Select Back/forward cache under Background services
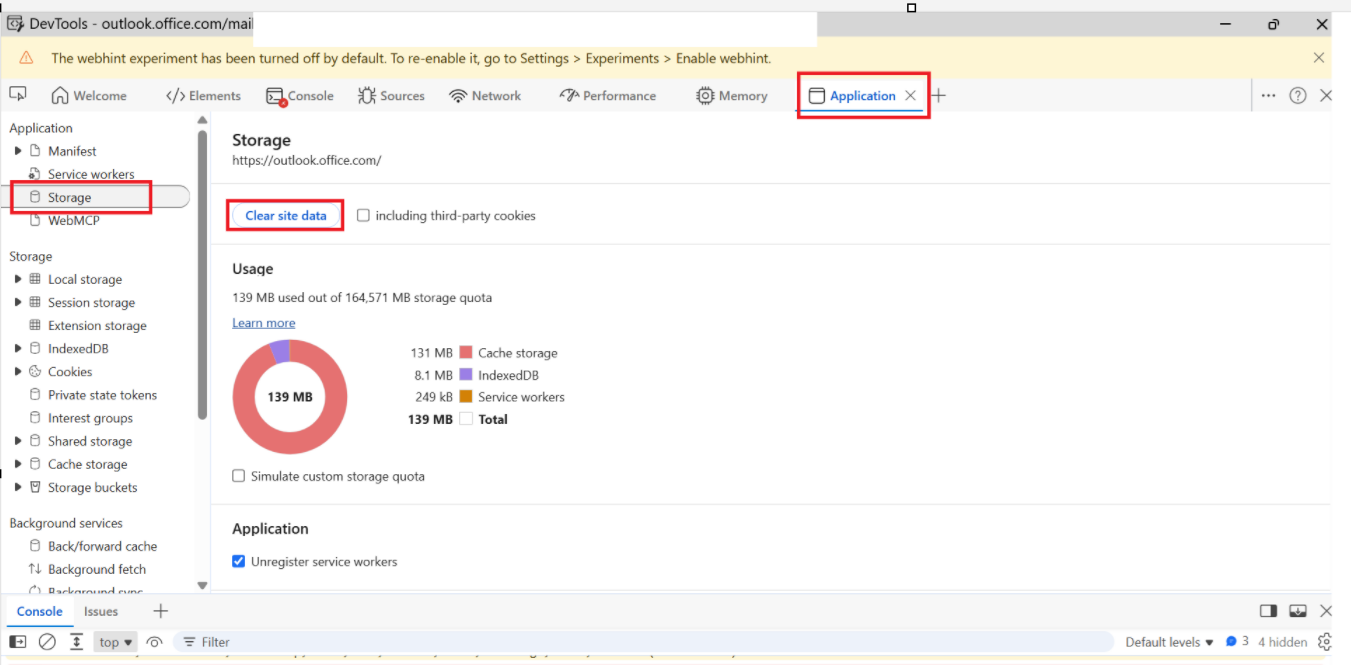Image resolution: width=1351 pixels, height=665 pixels. tap(102, 546)
